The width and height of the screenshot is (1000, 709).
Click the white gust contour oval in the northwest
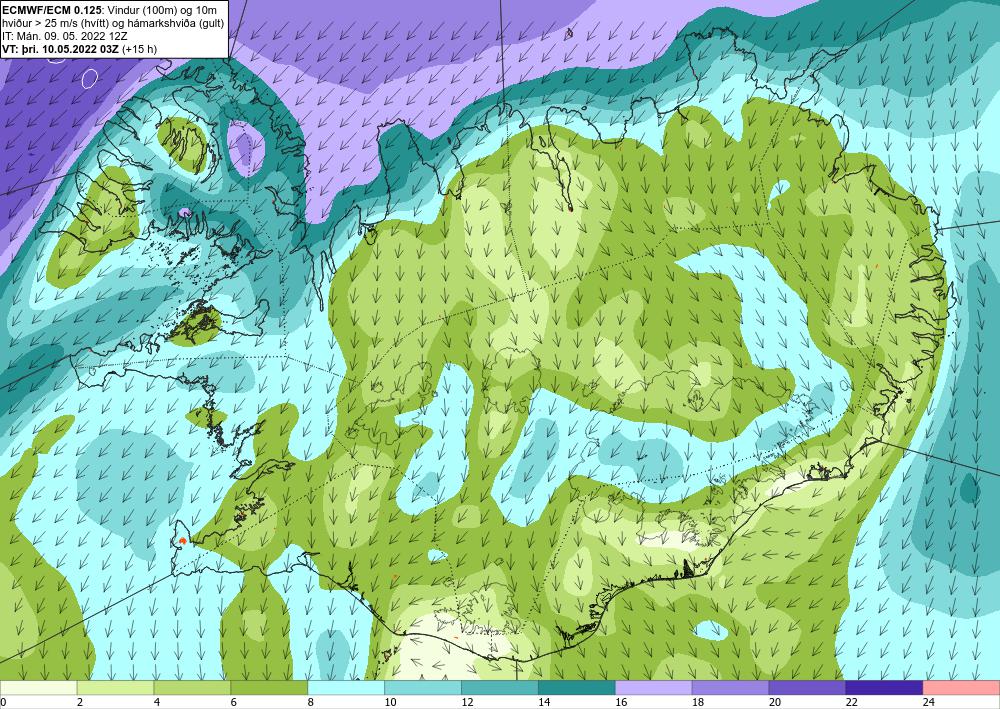coord(90,78)
